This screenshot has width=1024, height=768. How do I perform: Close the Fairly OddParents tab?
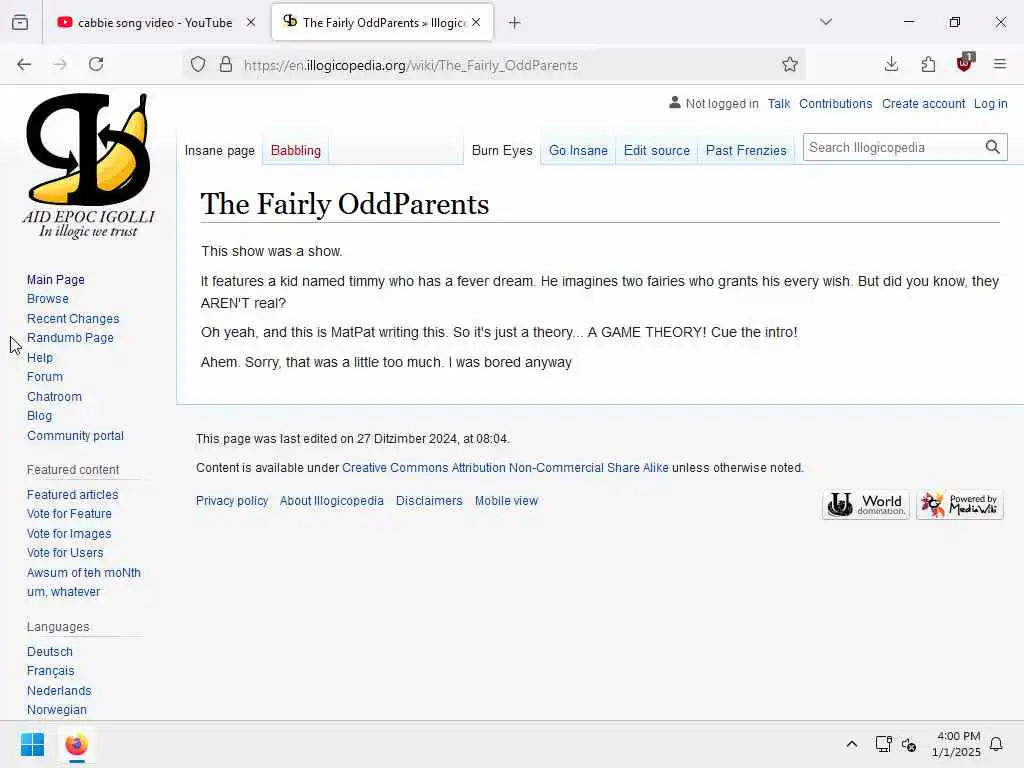point(476,22)
